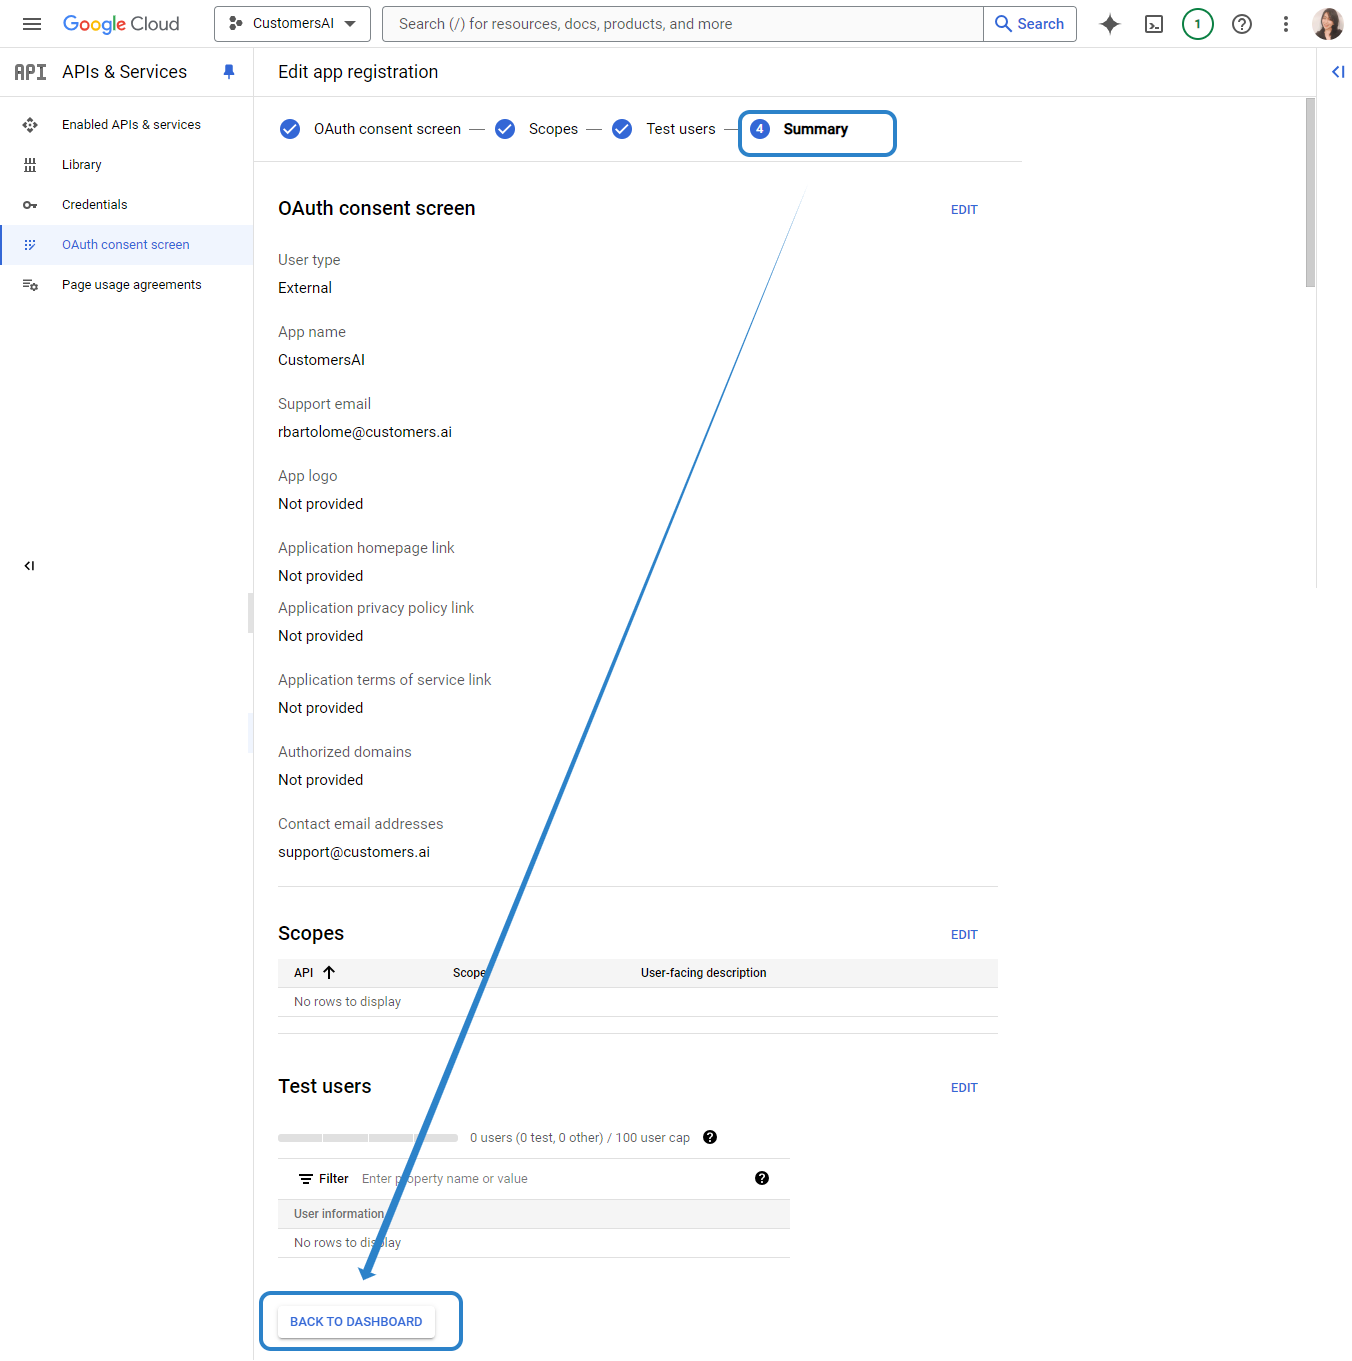
Task: Click the Scope column header
Action: pyautogui.click(x=470, y=973)
